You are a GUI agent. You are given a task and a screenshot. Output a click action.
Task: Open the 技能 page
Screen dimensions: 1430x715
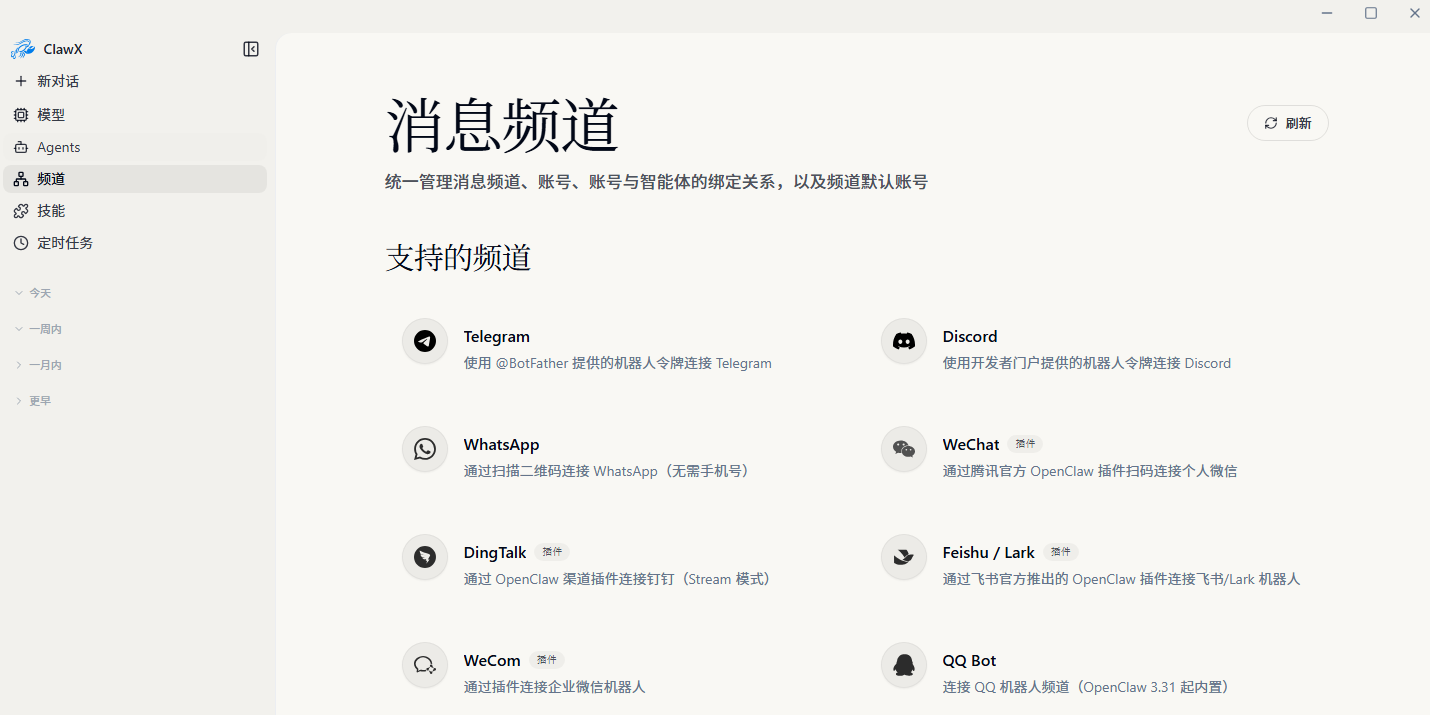point(135,211)
